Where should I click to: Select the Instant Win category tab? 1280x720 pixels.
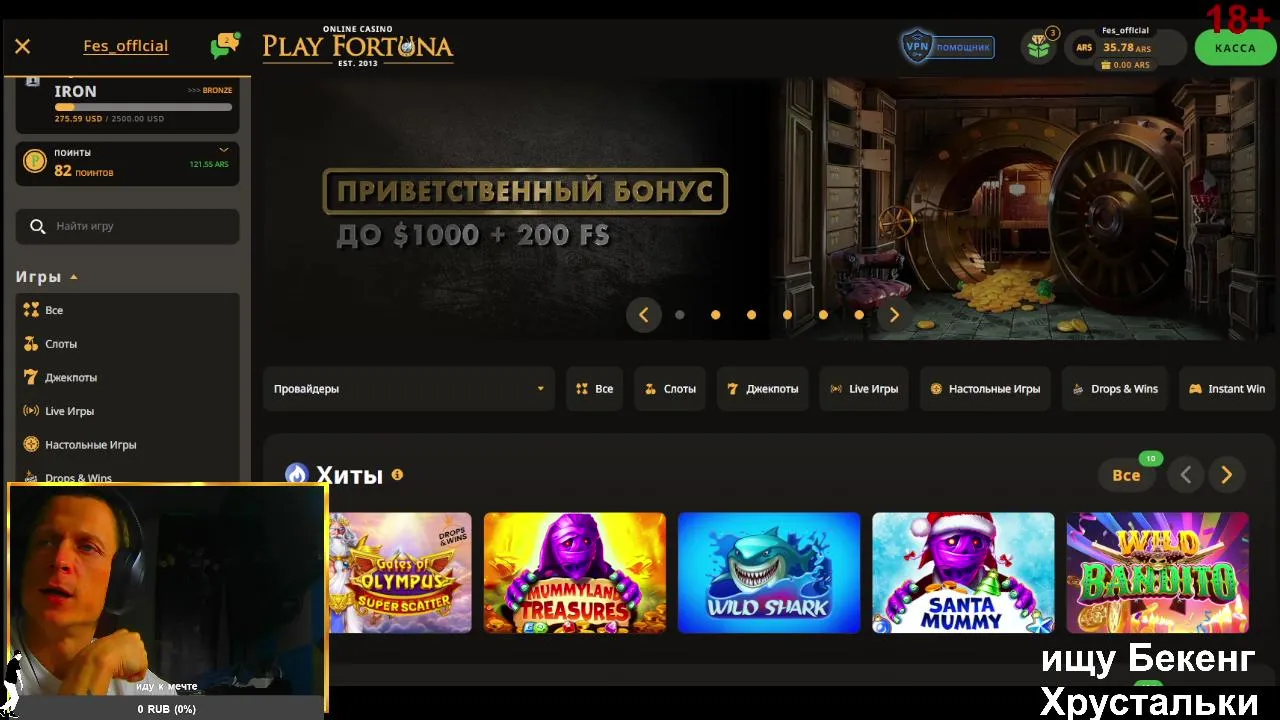pyautogui.click(x=1227, y=389)
